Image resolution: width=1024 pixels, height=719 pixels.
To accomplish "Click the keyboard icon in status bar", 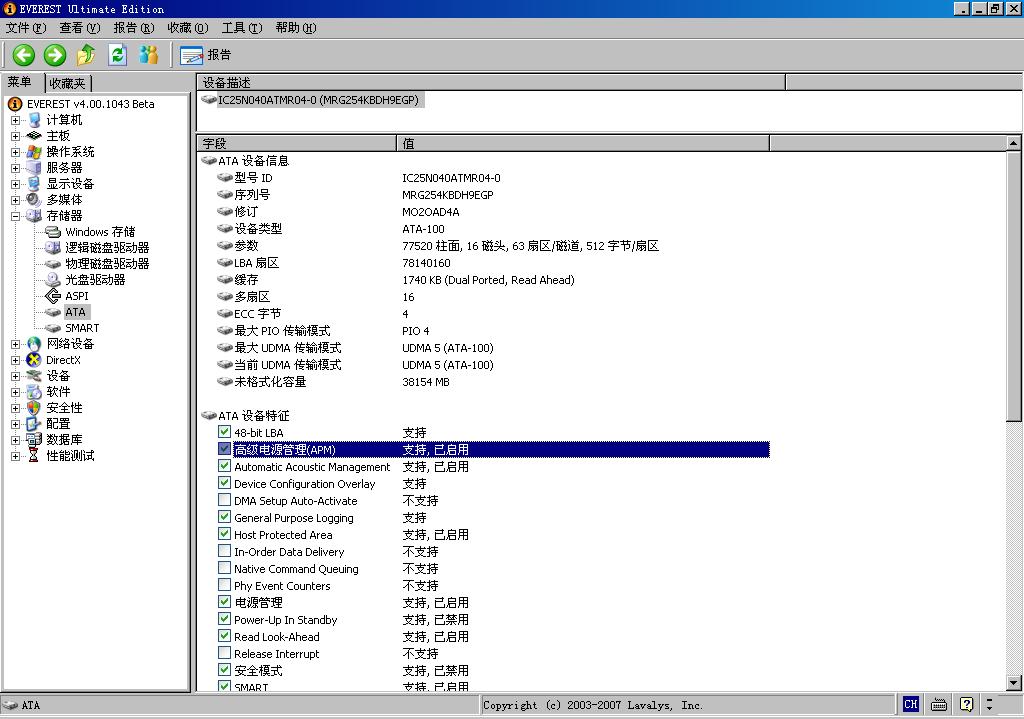I will pyautogui.click(x=939, y=705).
